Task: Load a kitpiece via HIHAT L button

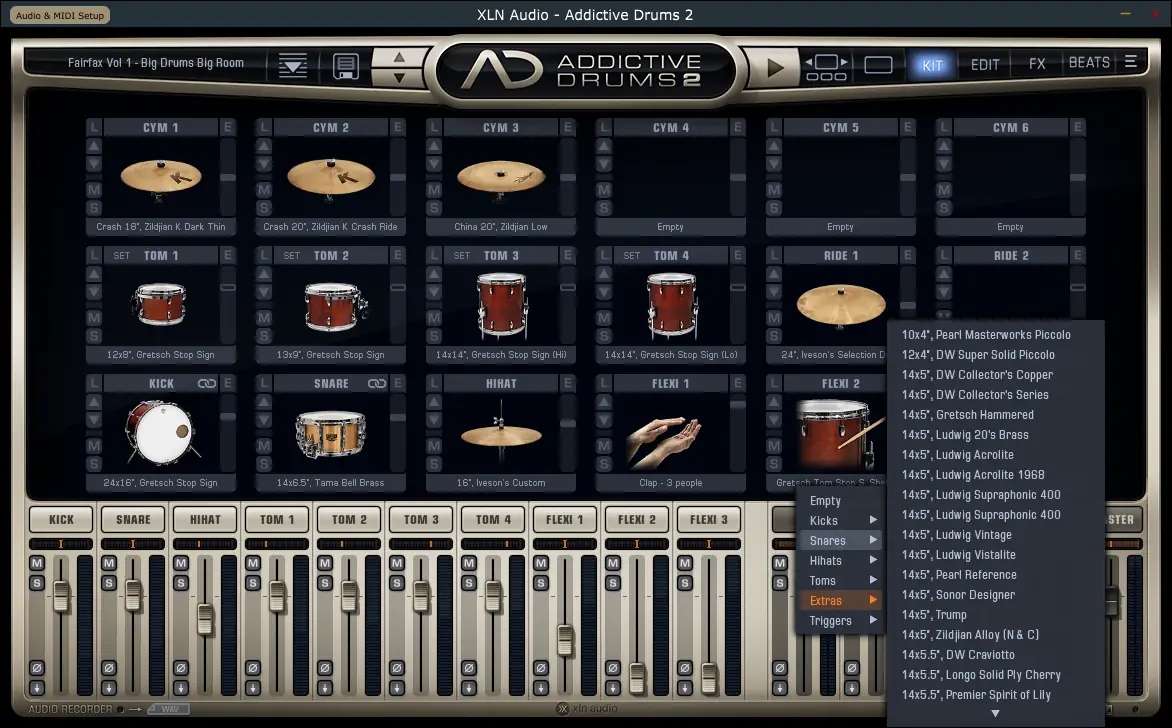Action: 434,383
